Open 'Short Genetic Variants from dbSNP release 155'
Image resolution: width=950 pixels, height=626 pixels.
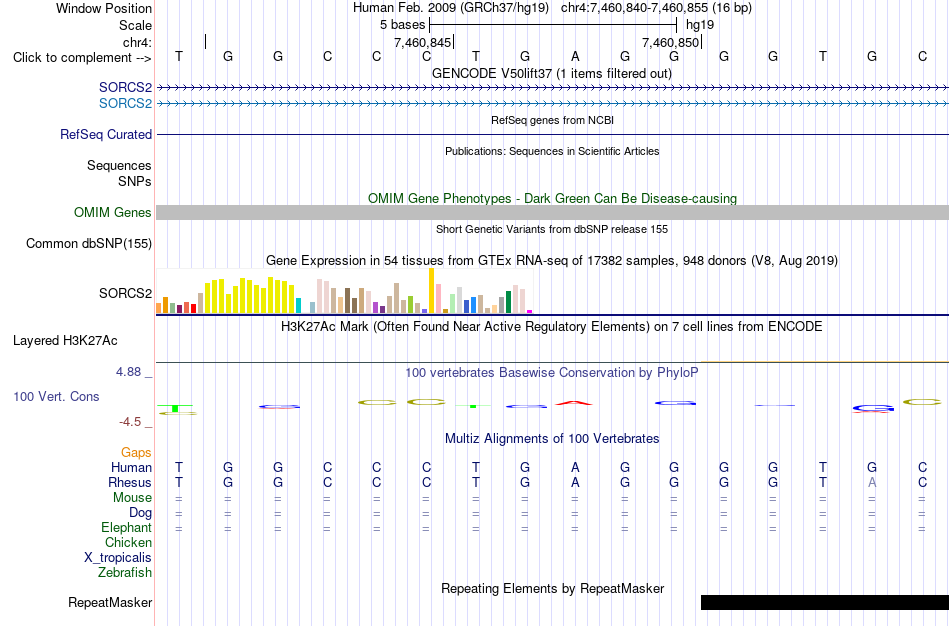552,229
